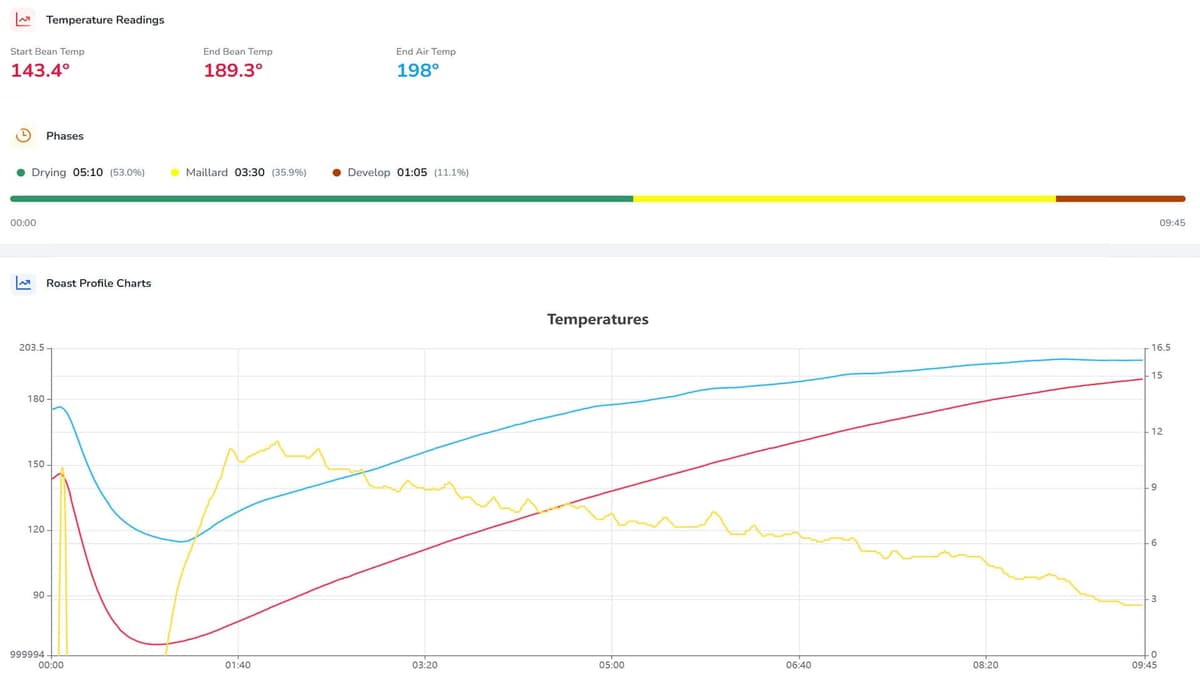The height and width of the screenshot is (690, 1200).
Task: Click the yellow Maillard segment of phase bar
Action: [845, 199]
